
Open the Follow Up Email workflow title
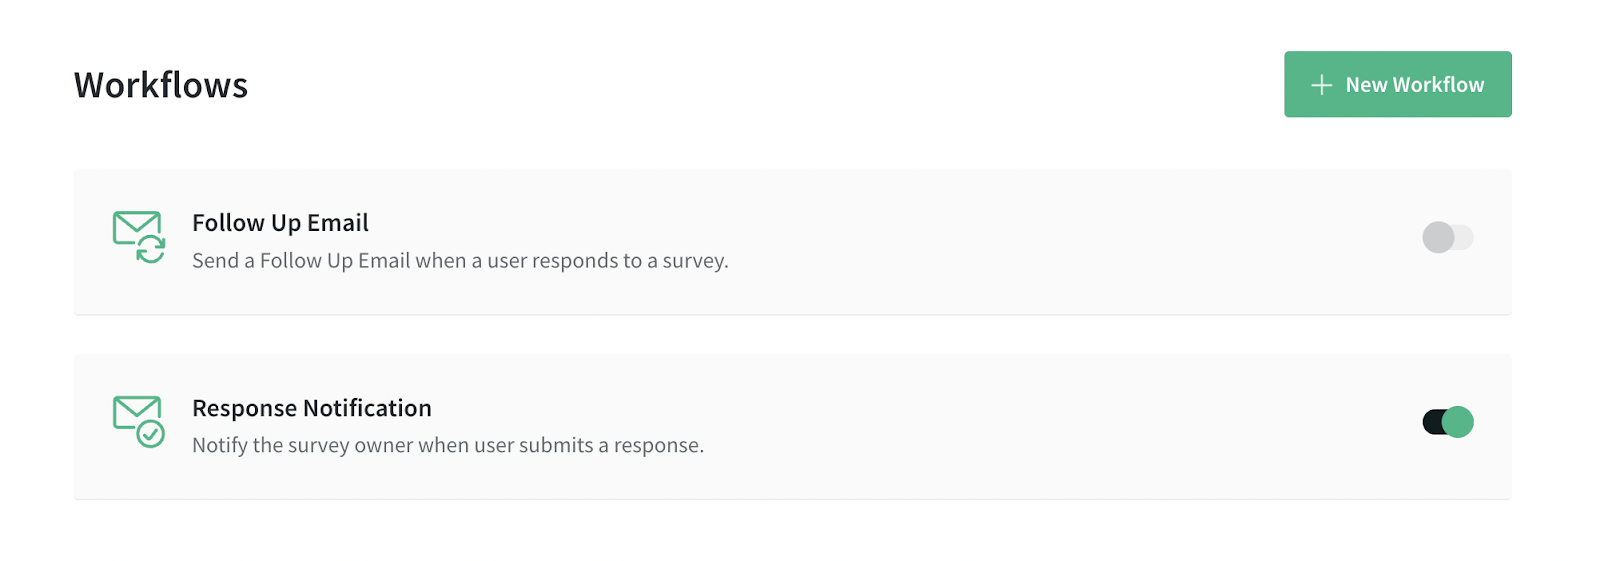[280, 223]
